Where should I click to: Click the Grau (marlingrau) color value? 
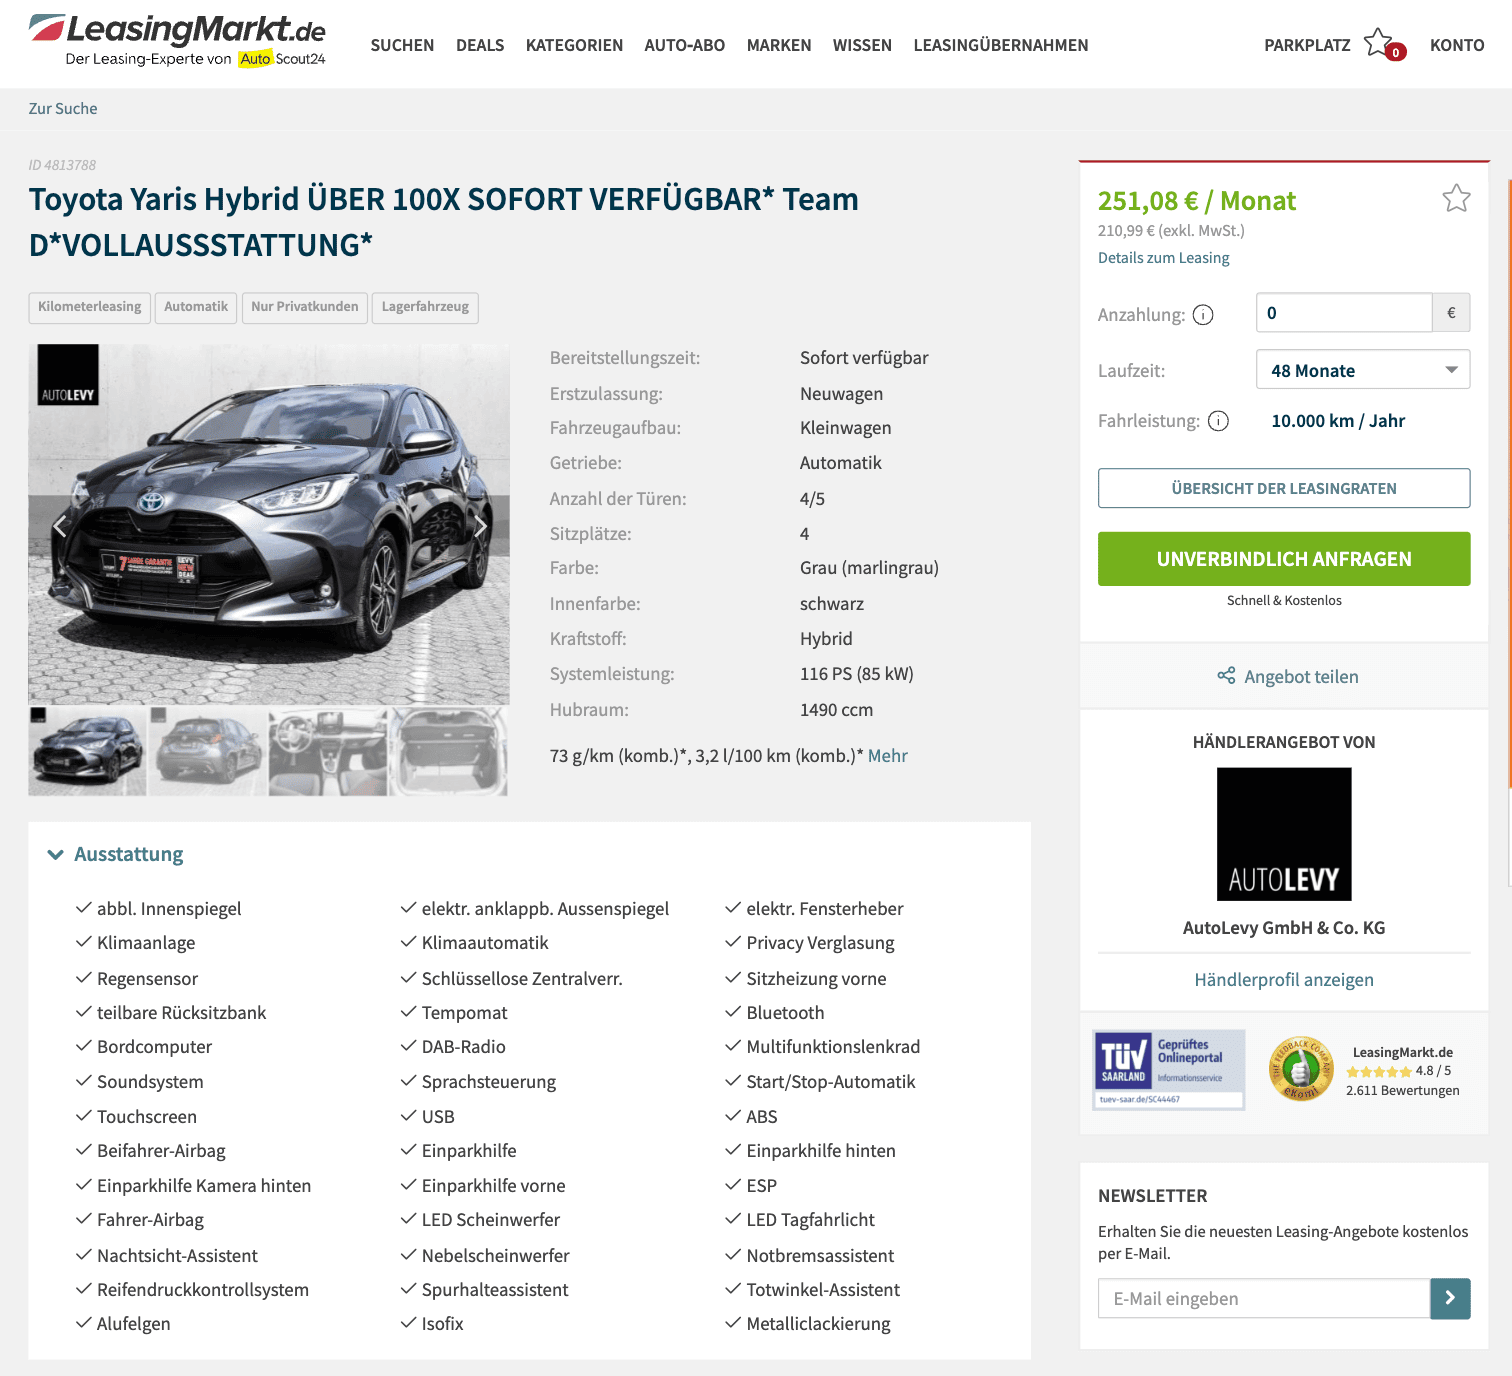point(869,568)
